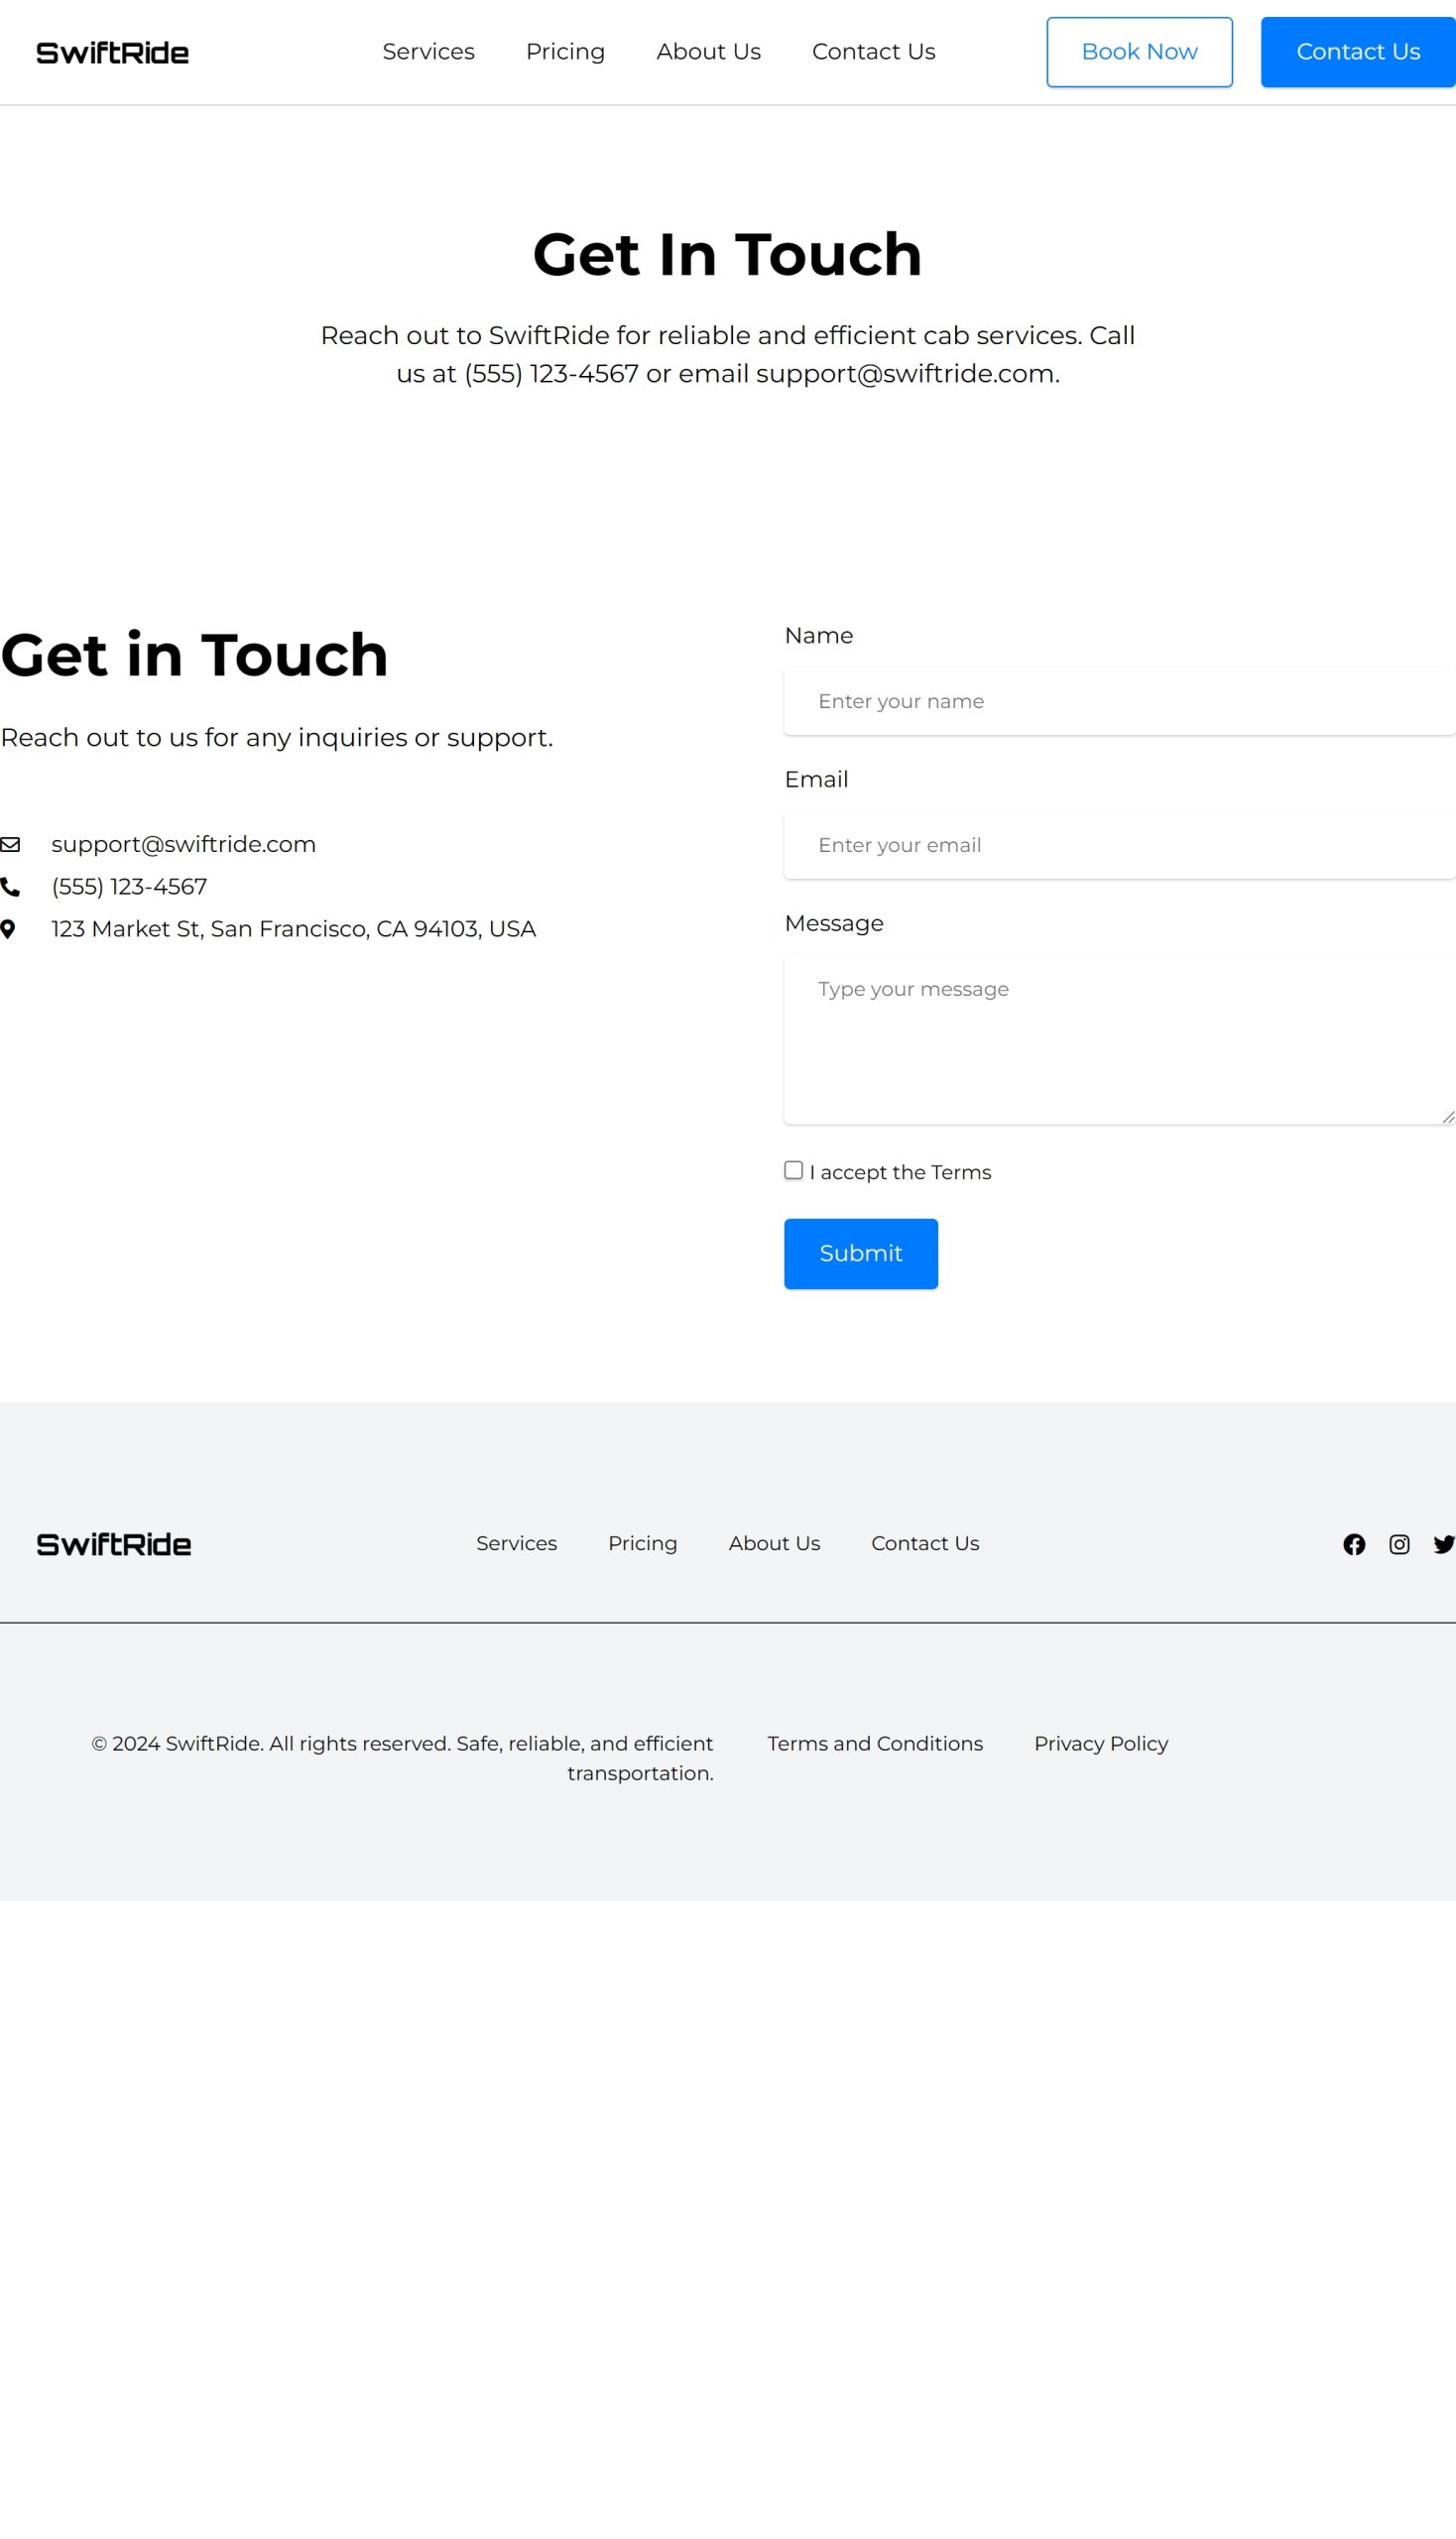Click 'Reach out to us for any inquiries' text

276,737
